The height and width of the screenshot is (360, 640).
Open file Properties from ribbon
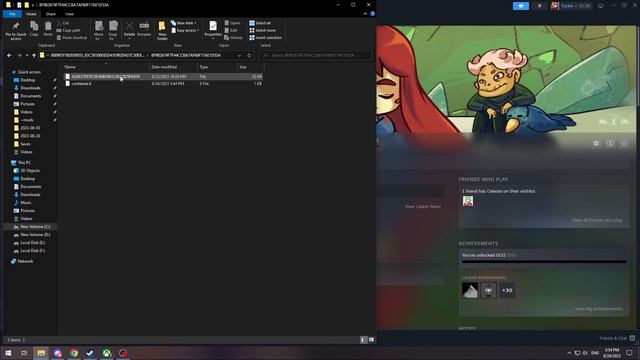click(213, 30)
